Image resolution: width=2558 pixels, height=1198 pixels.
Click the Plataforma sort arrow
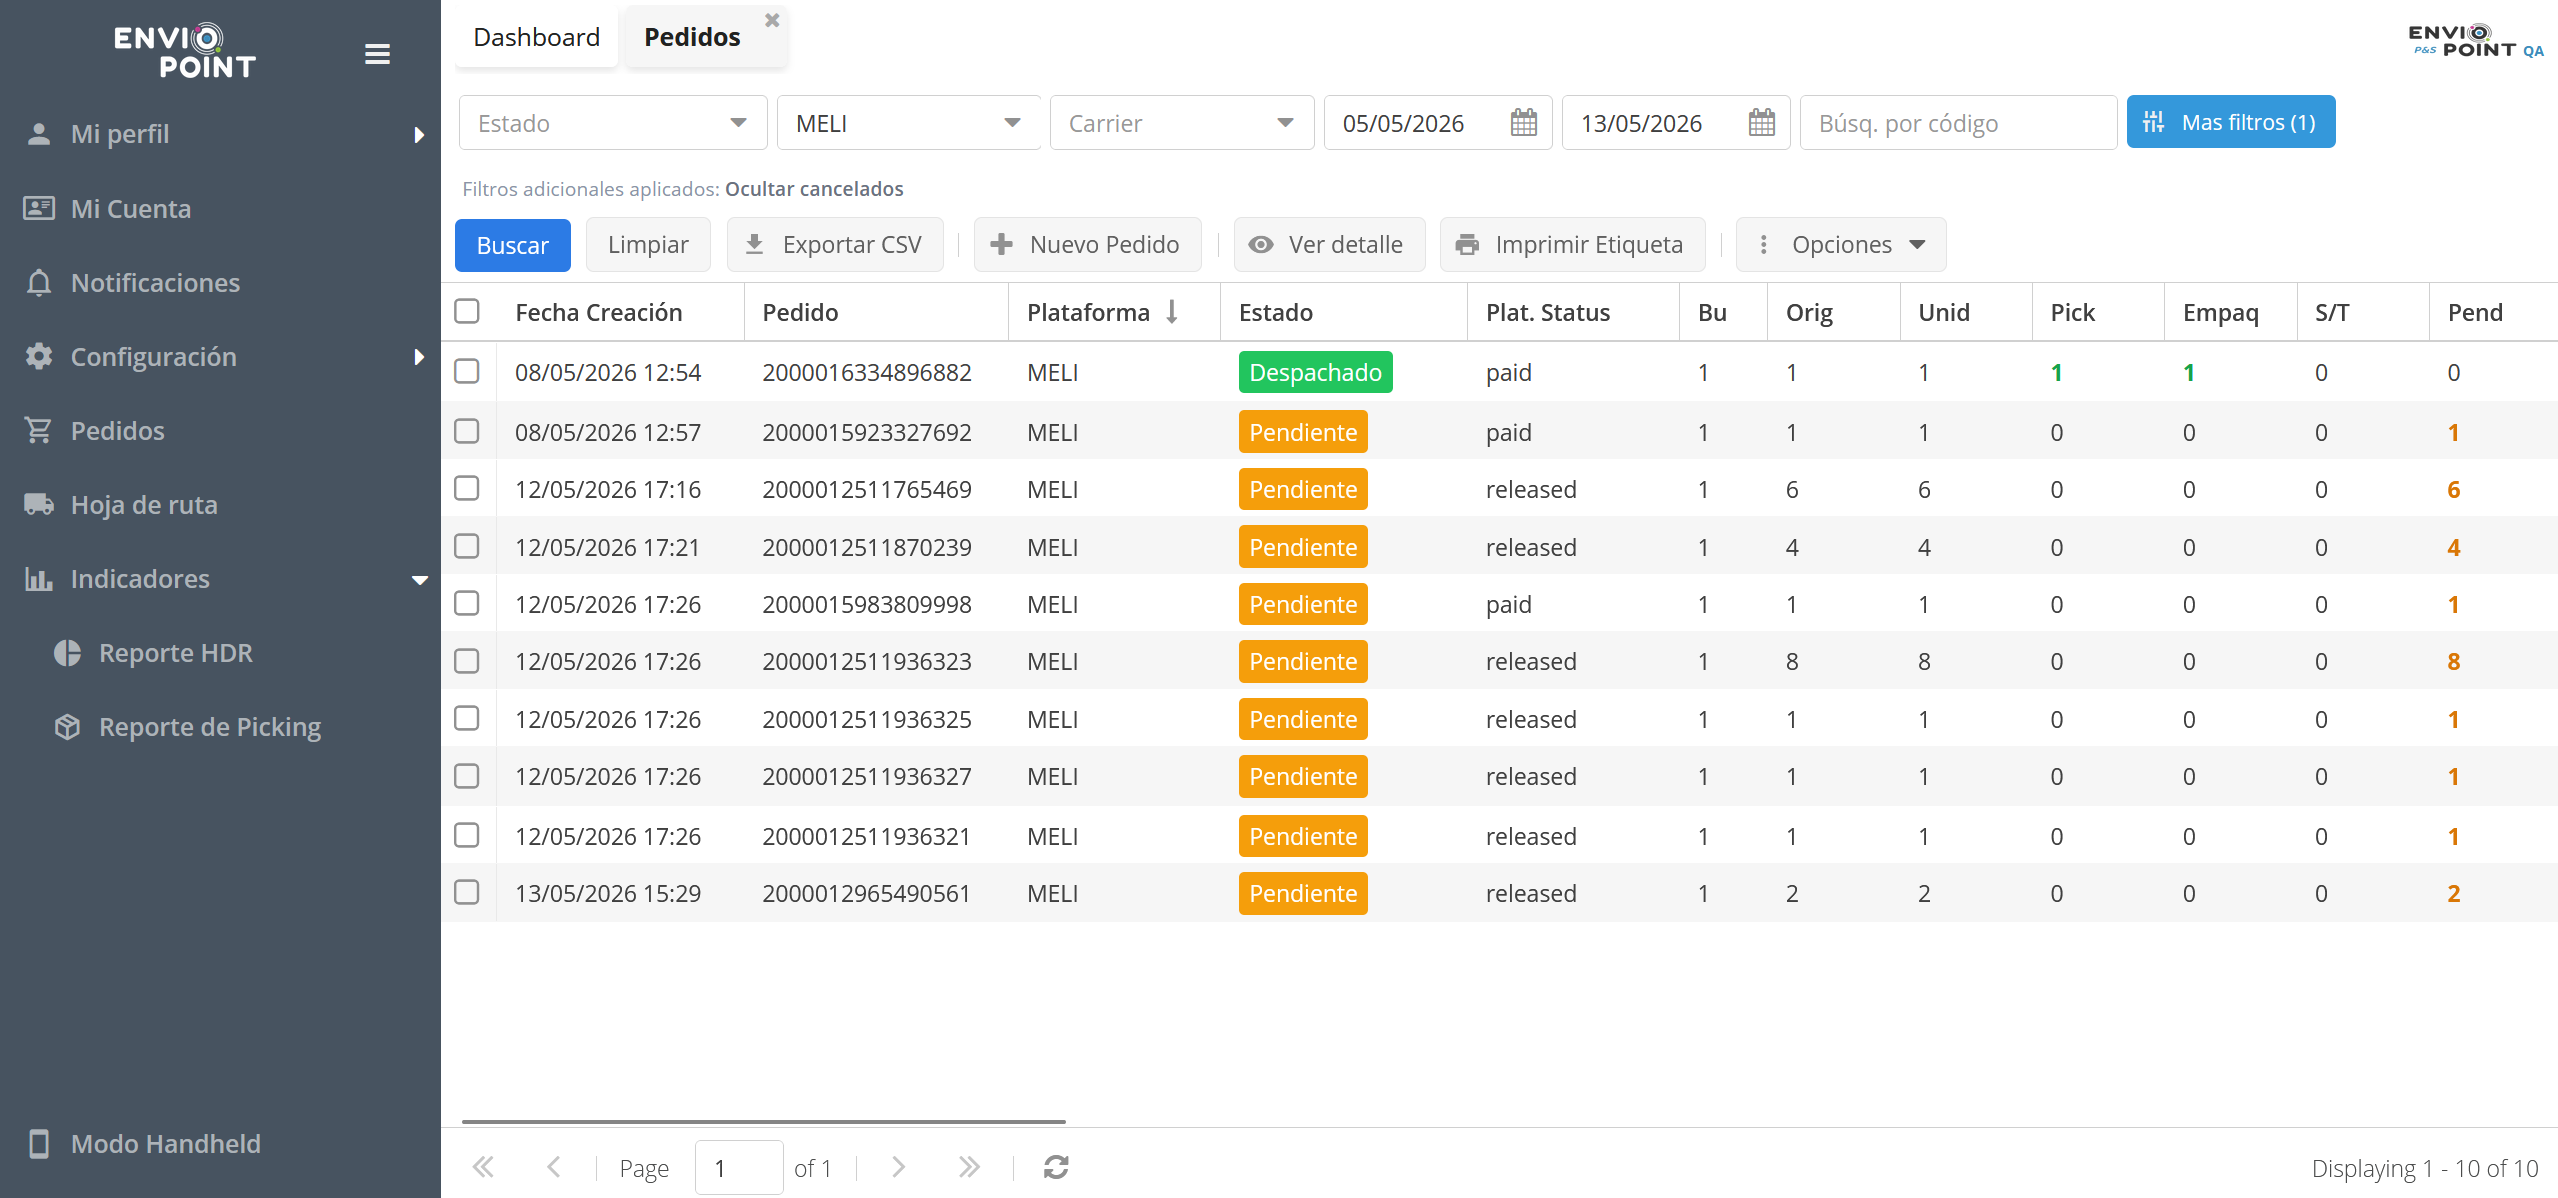(x=1172, y=312)
